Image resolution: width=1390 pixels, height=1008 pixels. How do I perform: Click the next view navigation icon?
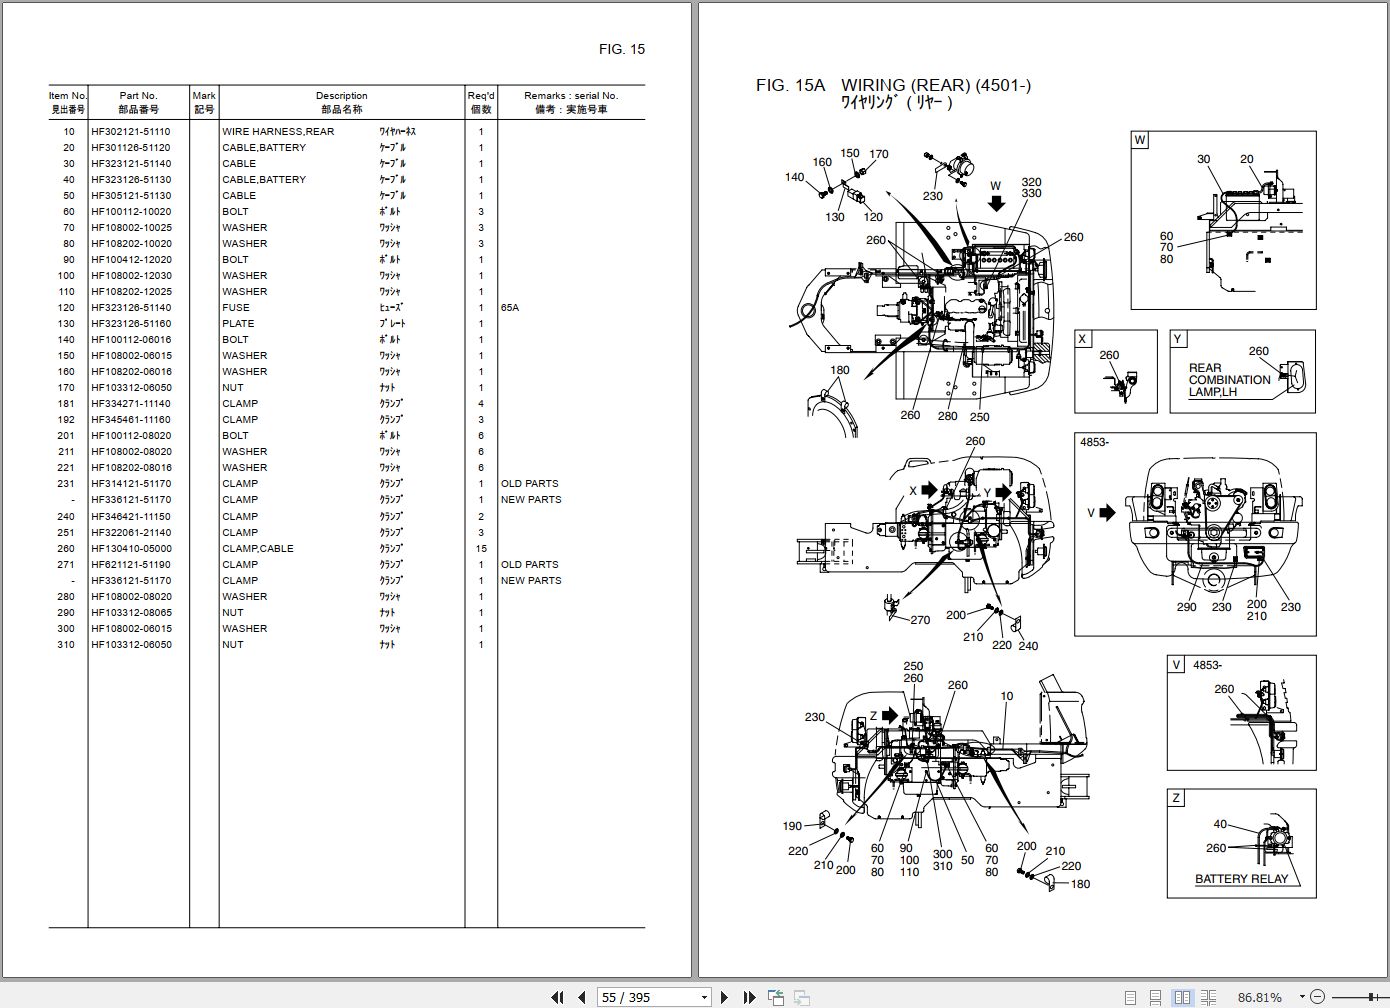coord(800,997)
